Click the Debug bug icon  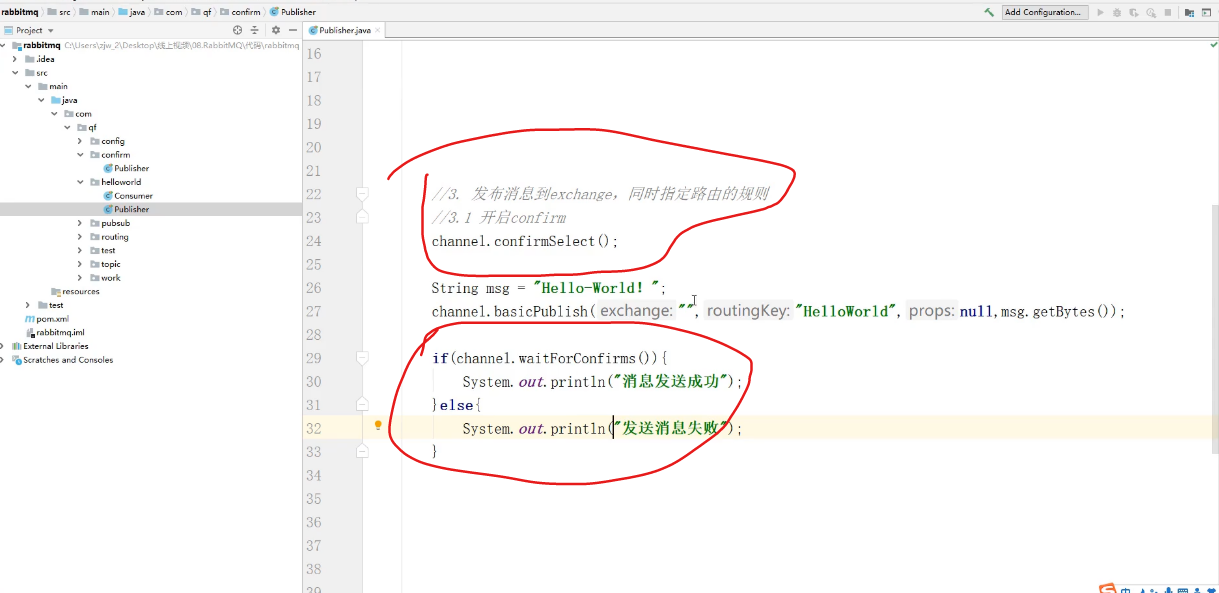click(1117, 12)
